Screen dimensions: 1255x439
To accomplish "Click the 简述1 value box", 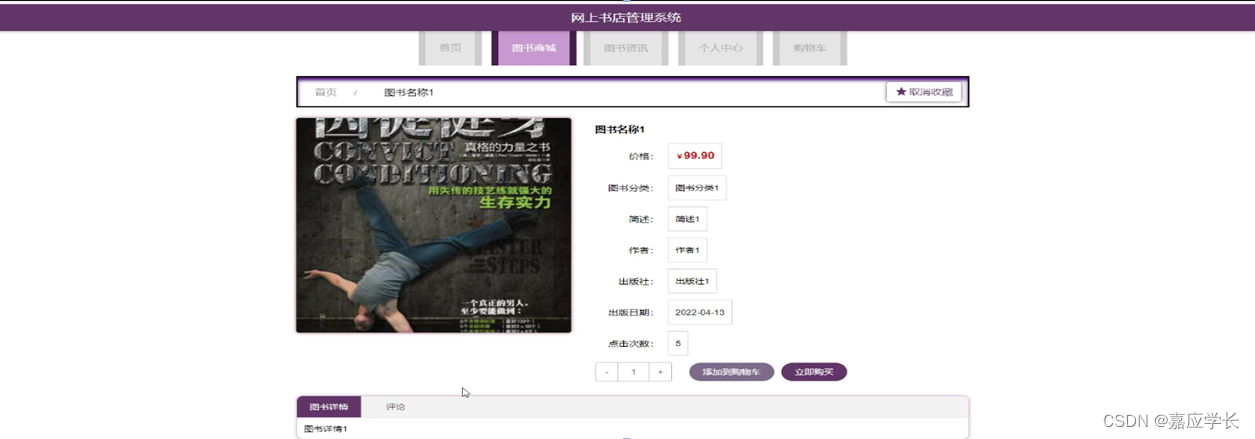I will tap(687, 219).
